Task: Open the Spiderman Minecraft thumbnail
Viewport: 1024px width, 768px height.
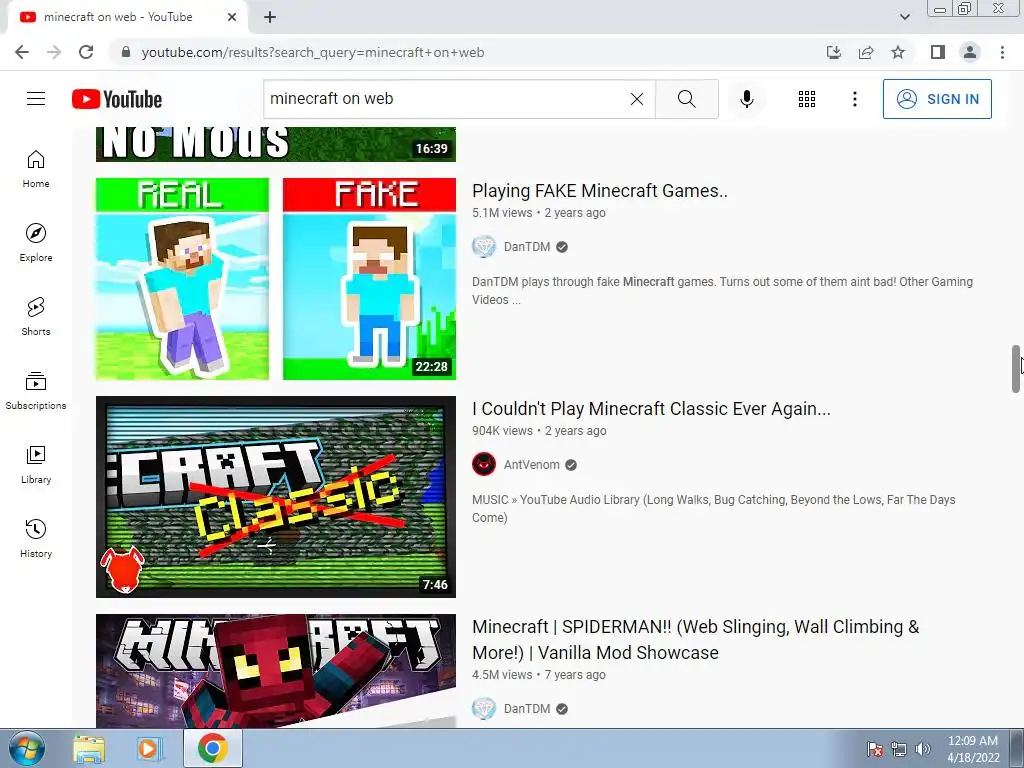Action: point(276,671)
